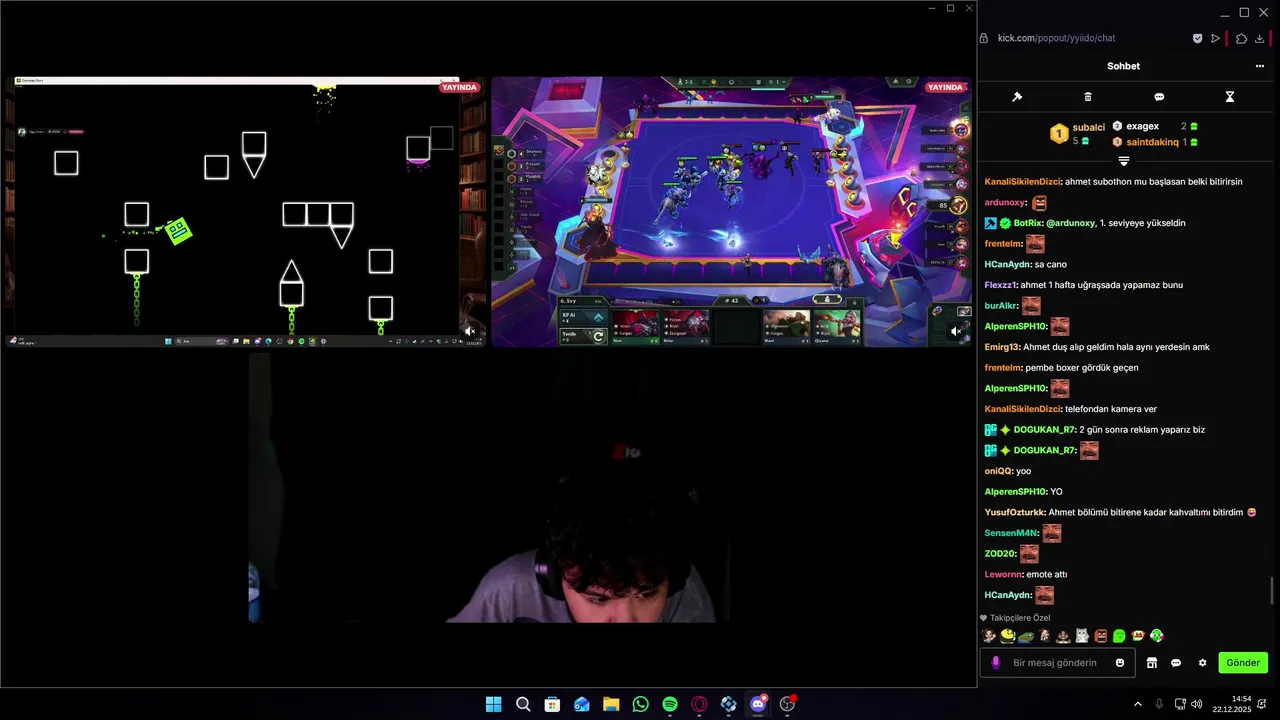Click the chat scrollbar thumb
Screen dimensions: 1280x720
click(x=1273, y=590)
